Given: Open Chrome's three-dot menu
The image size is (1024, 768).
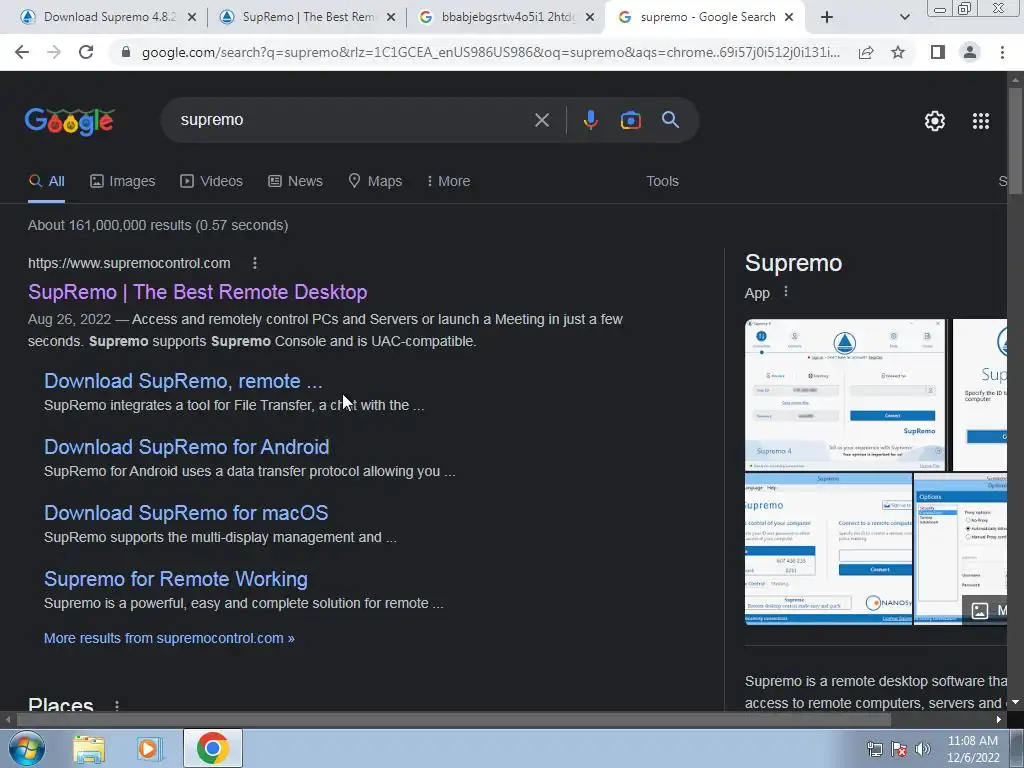Looking at the screenshot, I should tap(1002, 52).
